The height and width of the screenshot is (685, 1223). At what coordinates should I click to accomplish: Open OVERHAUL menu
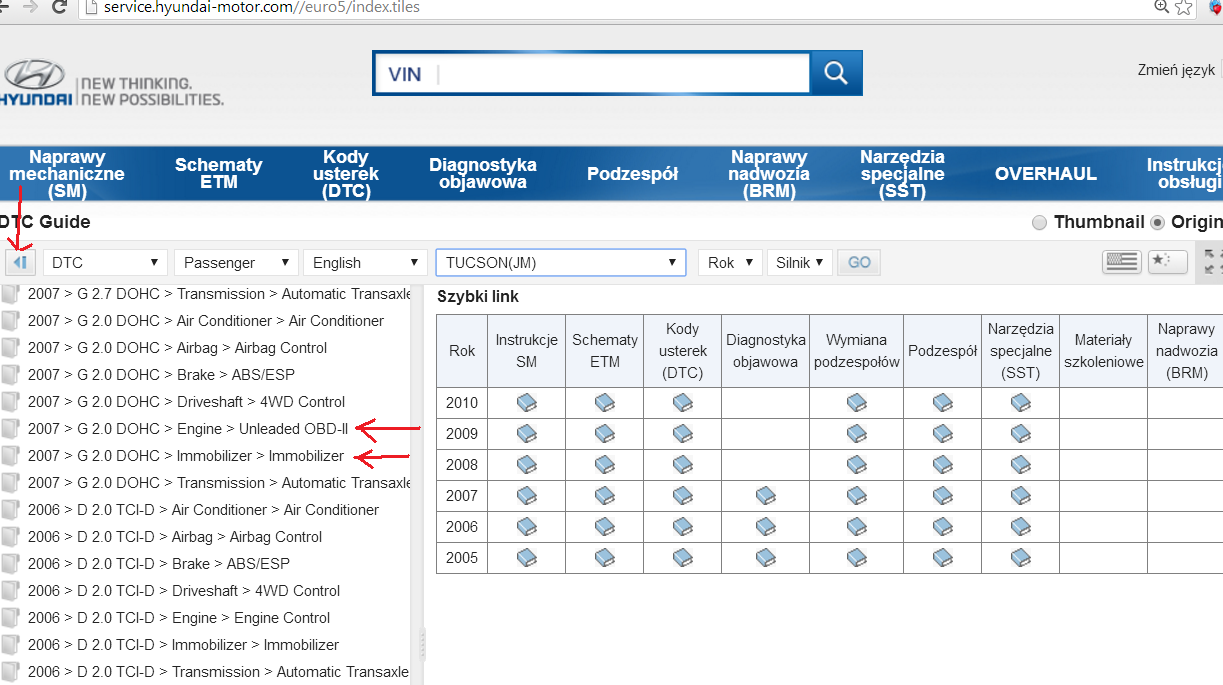point(1045,173)
